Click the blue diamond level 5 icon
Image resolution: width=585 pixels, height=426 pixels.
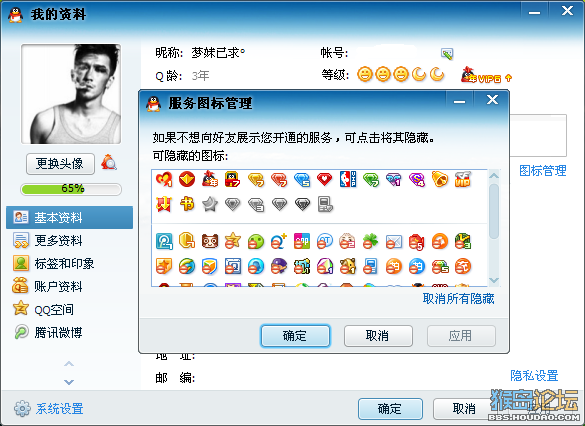pos(302,179)
